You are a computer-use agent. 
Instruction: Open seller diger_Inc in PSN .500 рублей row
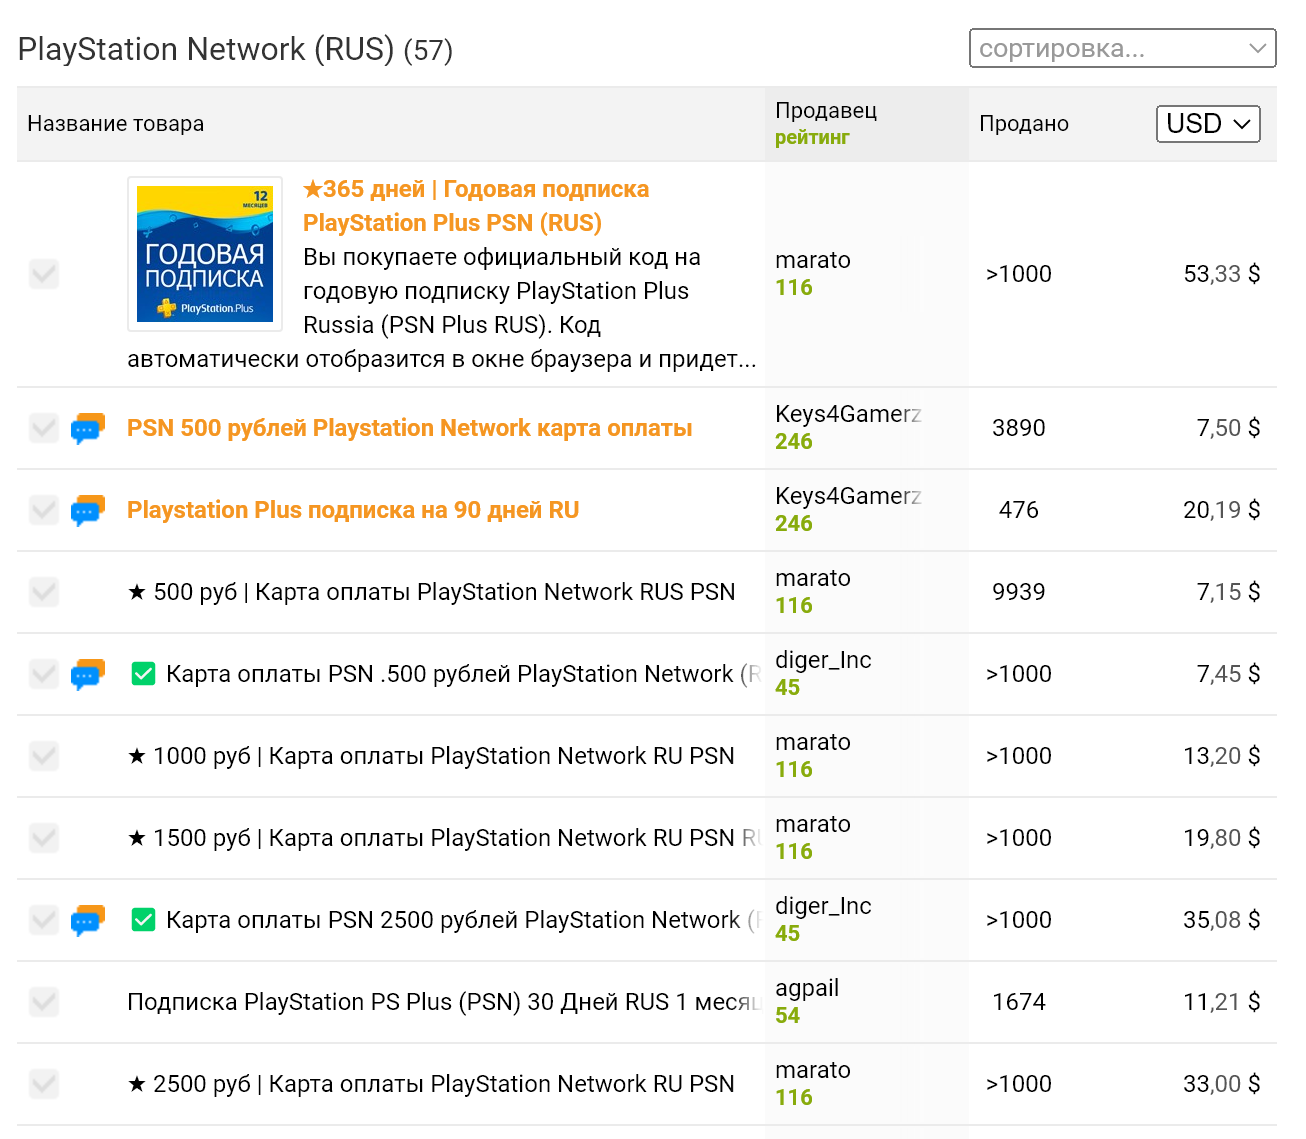823,660
